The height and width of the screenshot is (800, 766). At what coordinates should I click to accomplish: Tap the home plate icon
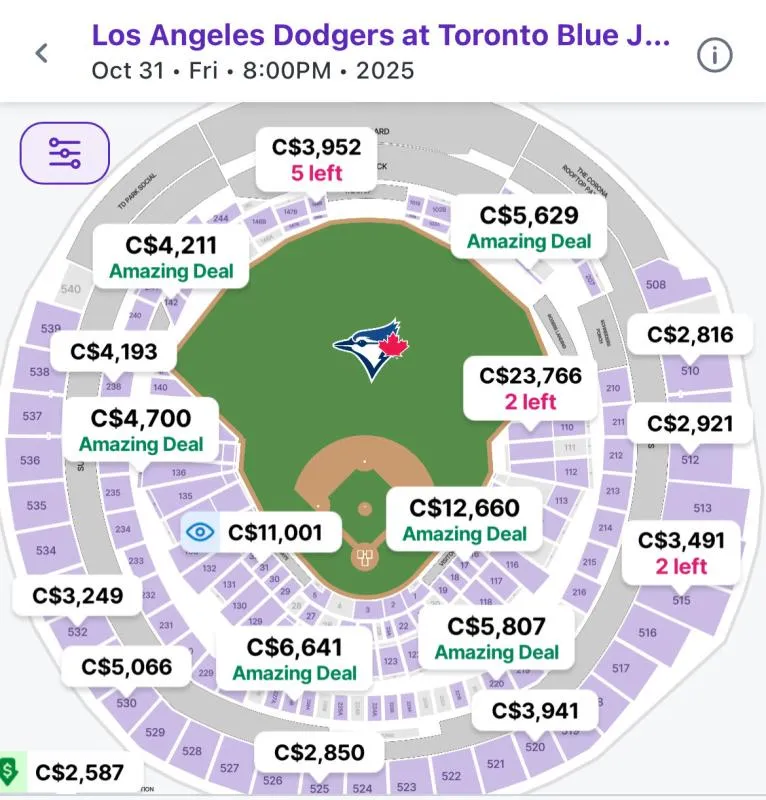pos(364,557)
